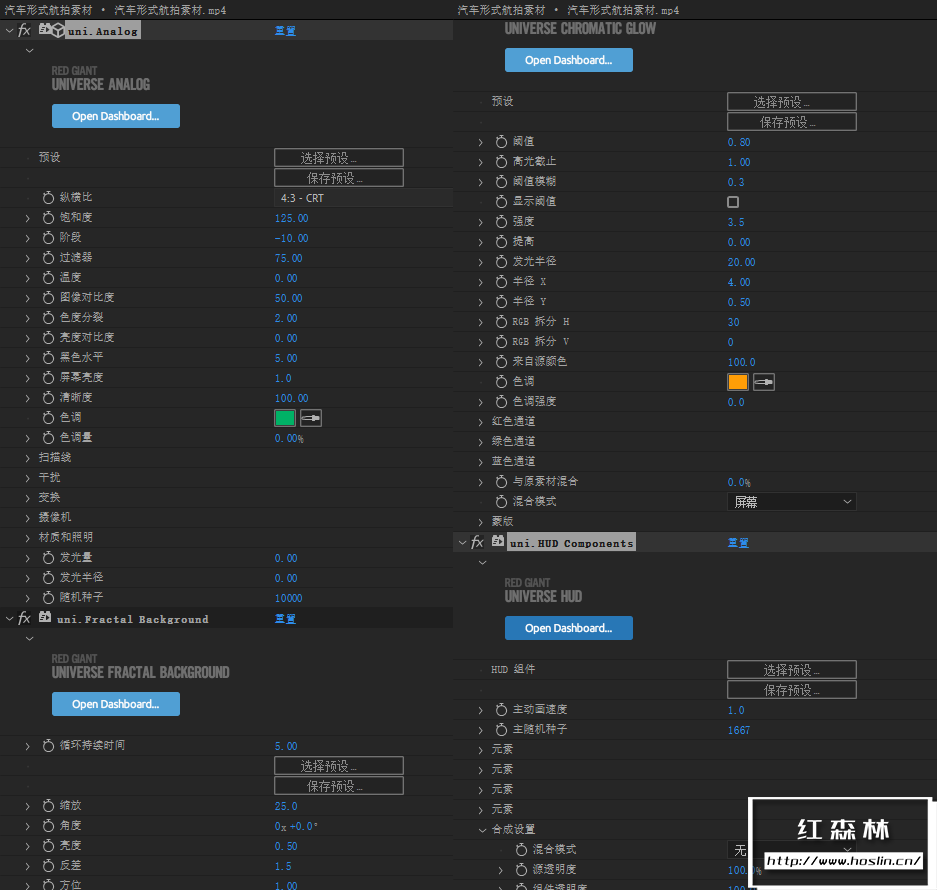The height and width of the screenshot is (890, 937).
Task: Open Dashboard for Universe Chromatic Glow
Action: [569, 60]
